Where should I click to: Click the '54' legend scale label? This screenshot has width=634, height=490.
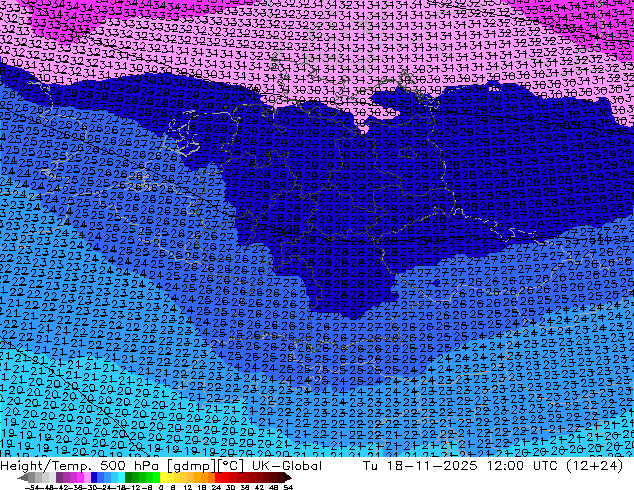tap(288, 487)
